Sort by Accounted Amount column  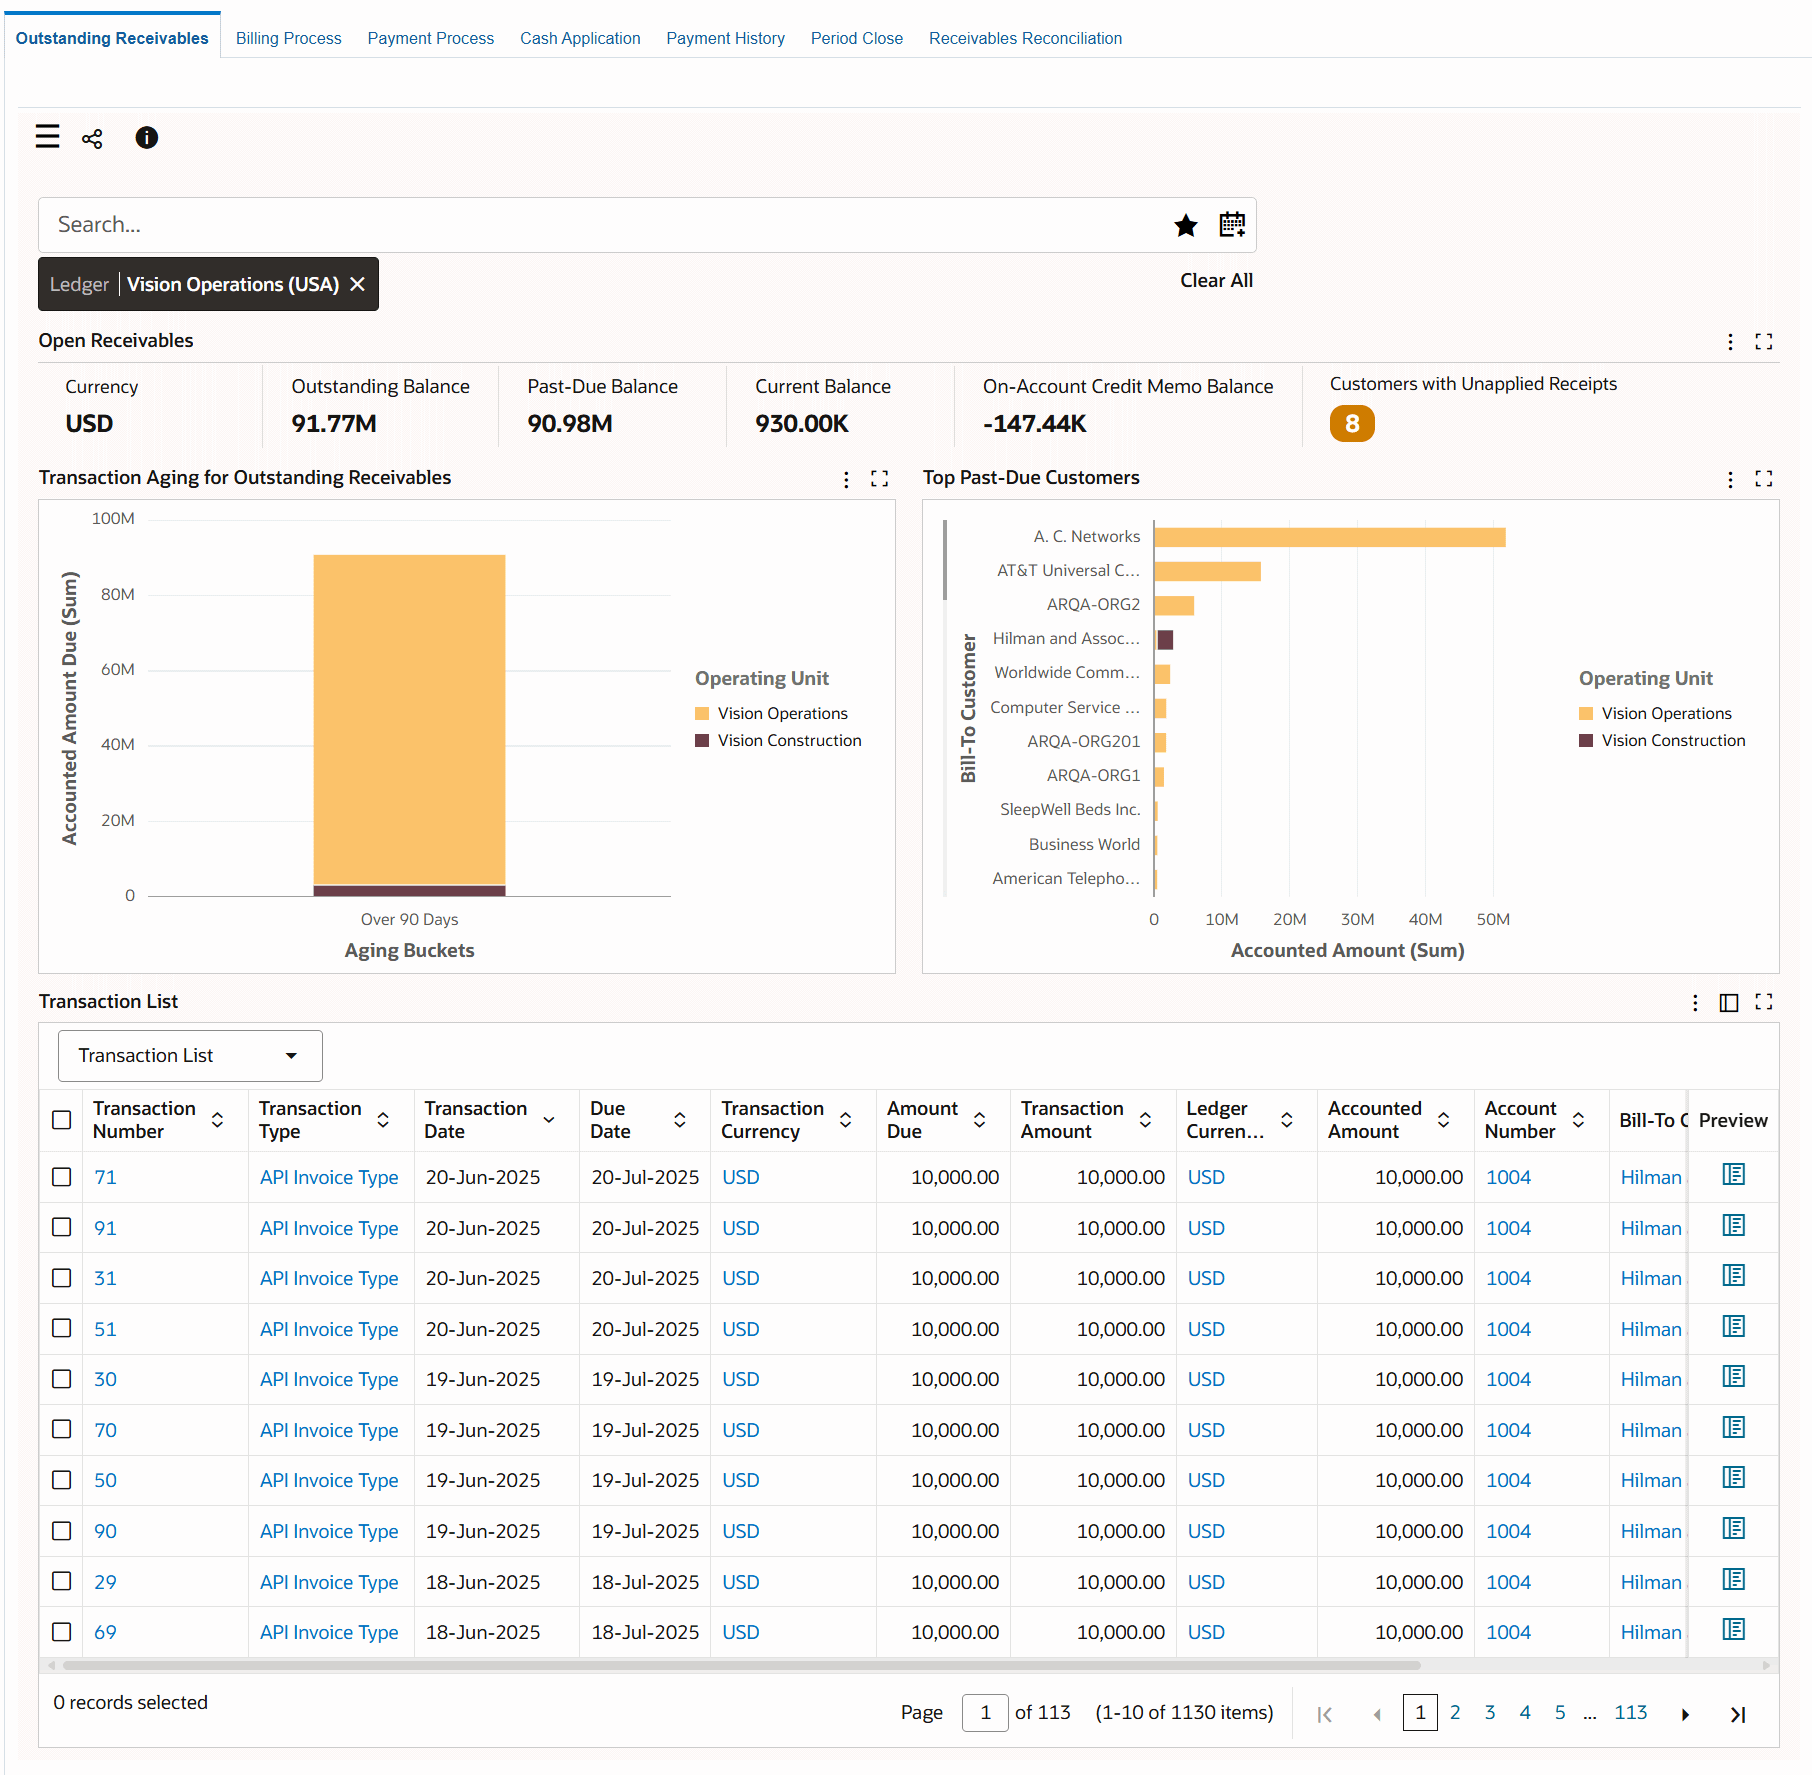coord(1444,1120)
